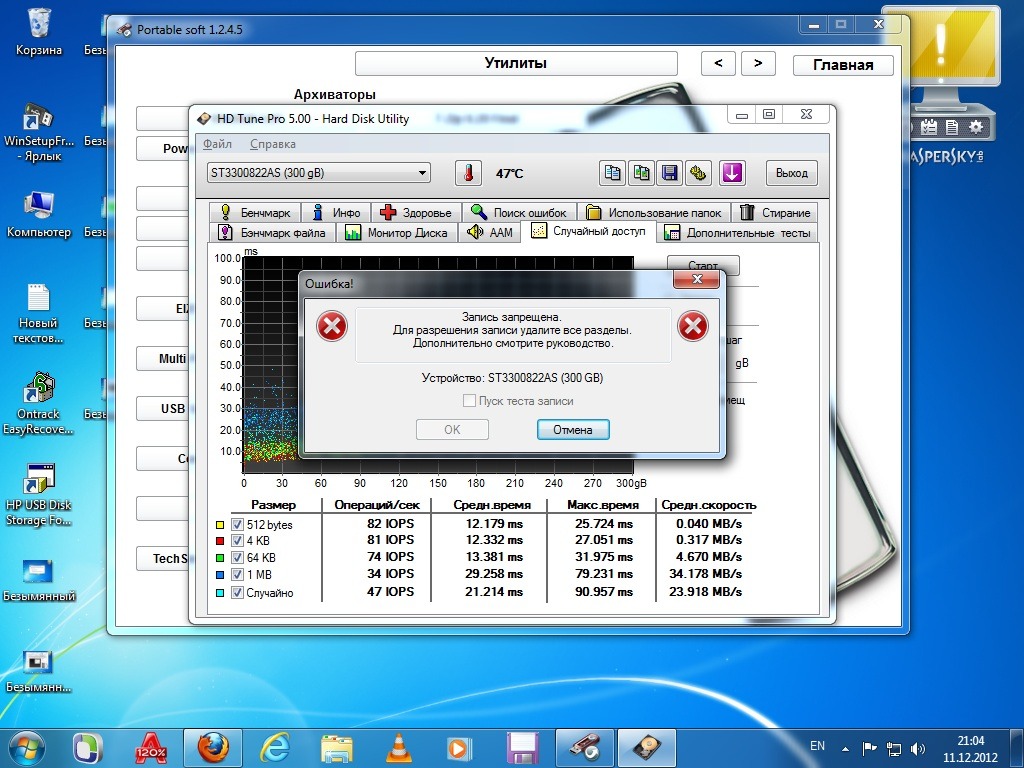Close the Ошибка! error dialog
This screenshot has width=1024, height=768.
click(696, 280)
